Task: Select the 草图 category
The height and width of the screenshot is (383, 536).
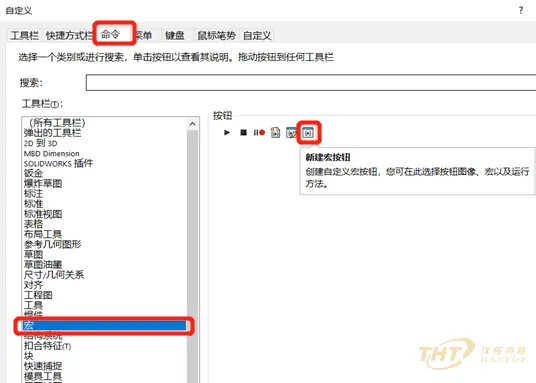Action: coord(33,254)
